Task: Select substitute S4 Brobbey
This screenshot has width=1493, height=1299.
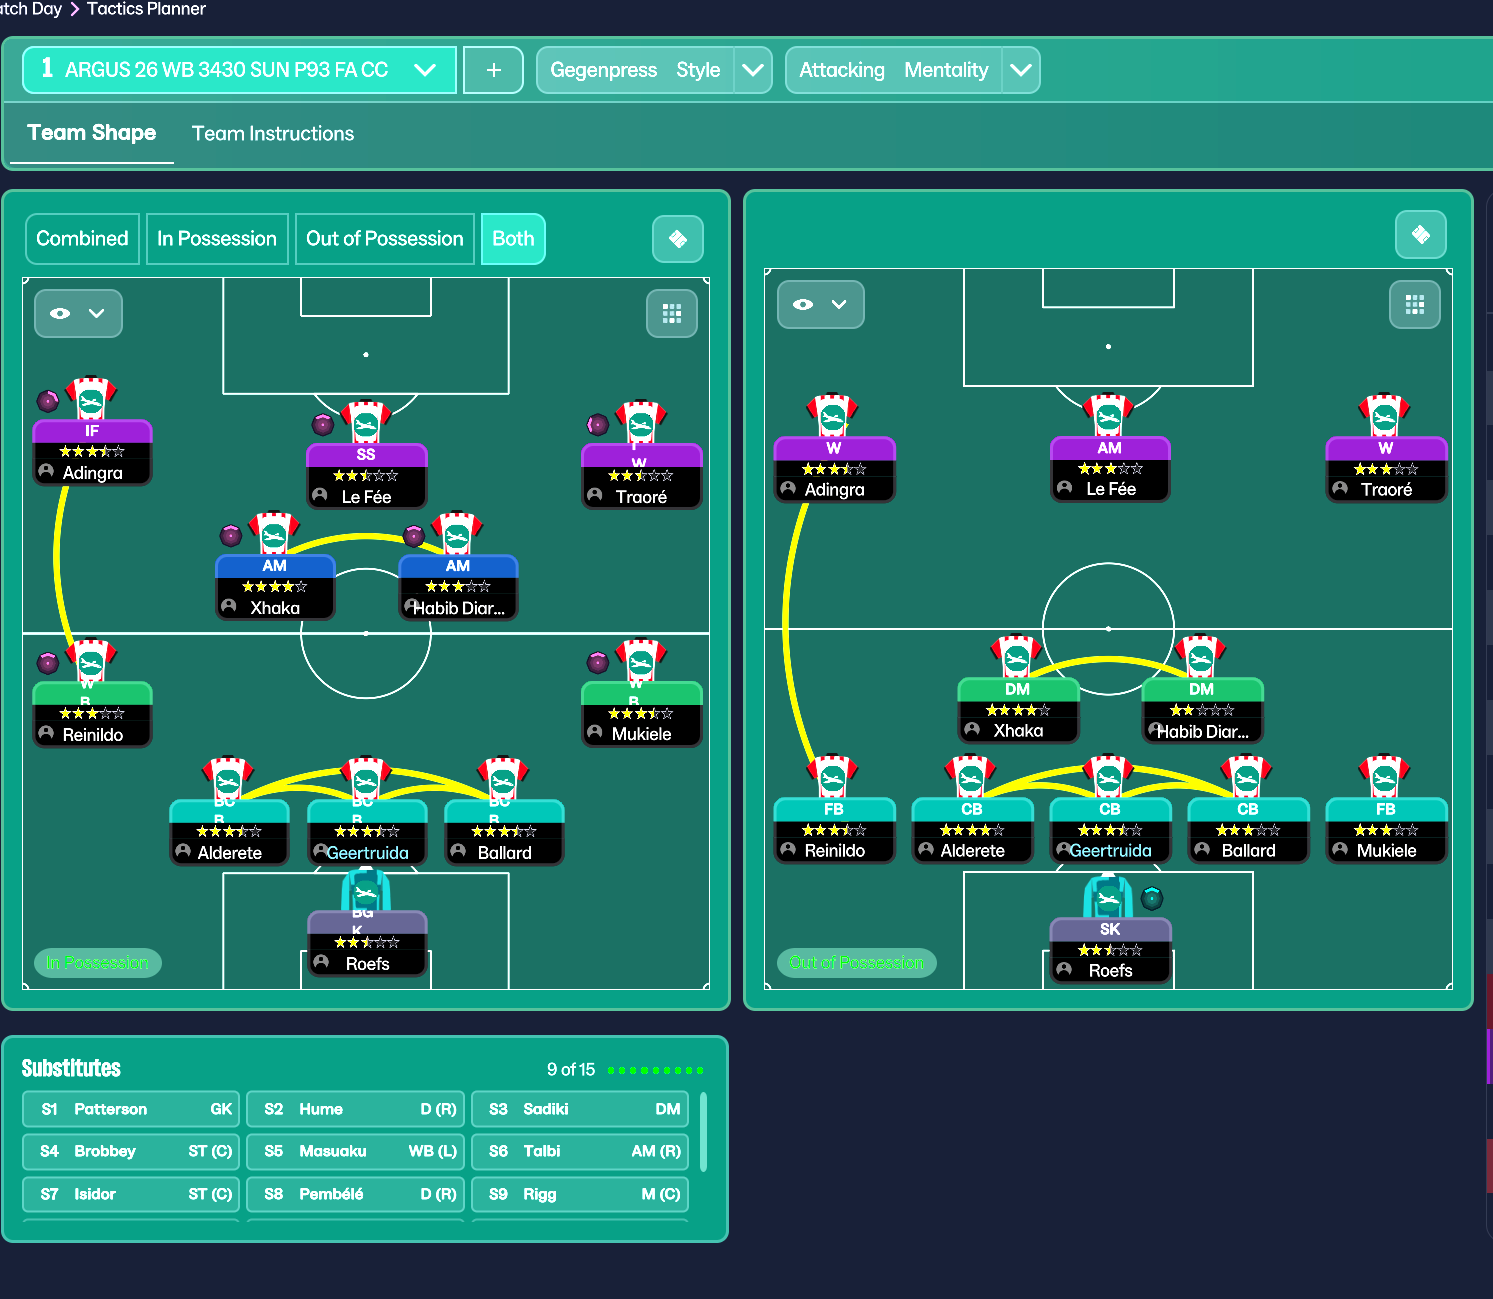Action: [x=129, y=1151]
